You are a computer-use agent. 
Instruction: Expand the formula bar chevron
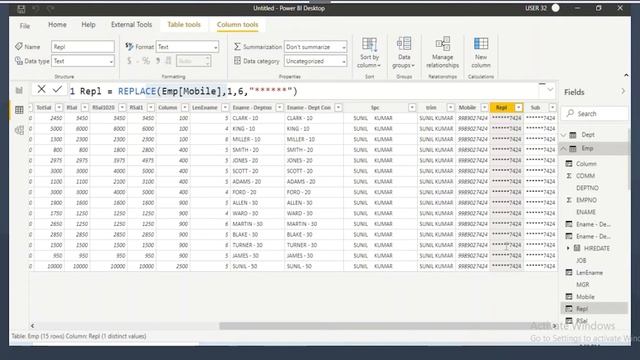[550, 89]
